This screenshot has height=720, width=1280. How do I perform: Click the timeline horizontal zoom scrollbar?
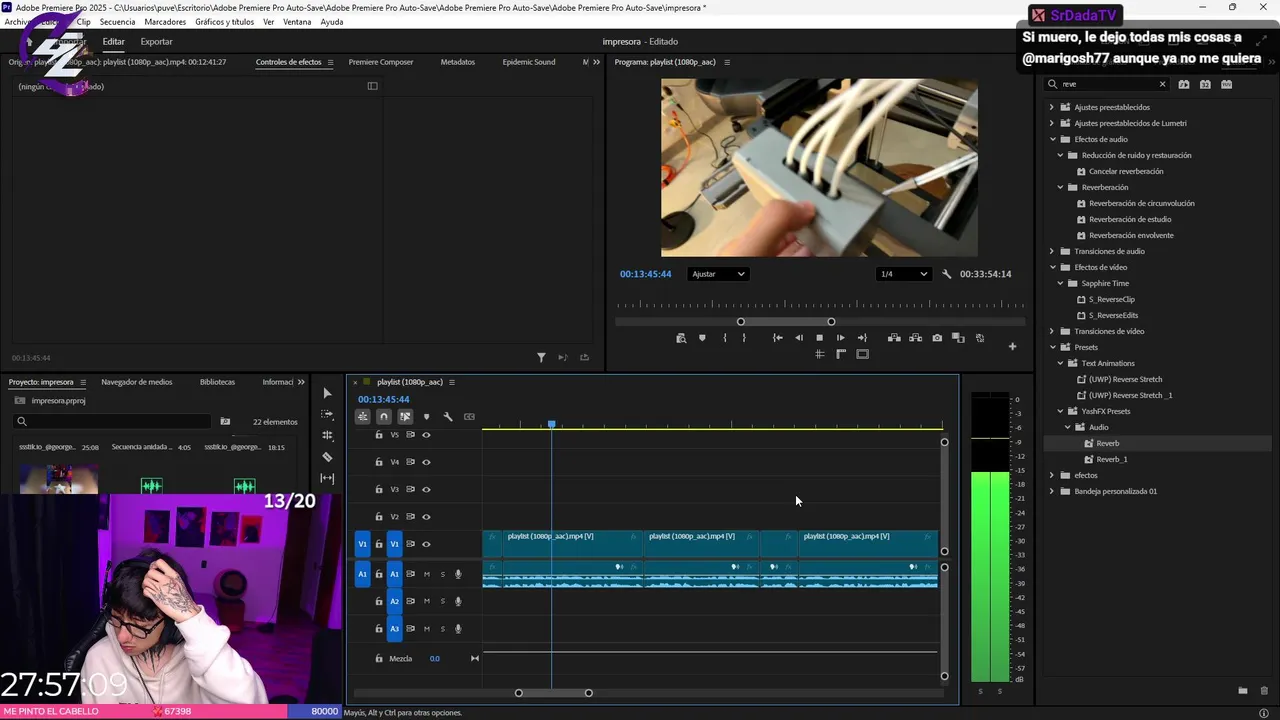[x=554, y=693]
